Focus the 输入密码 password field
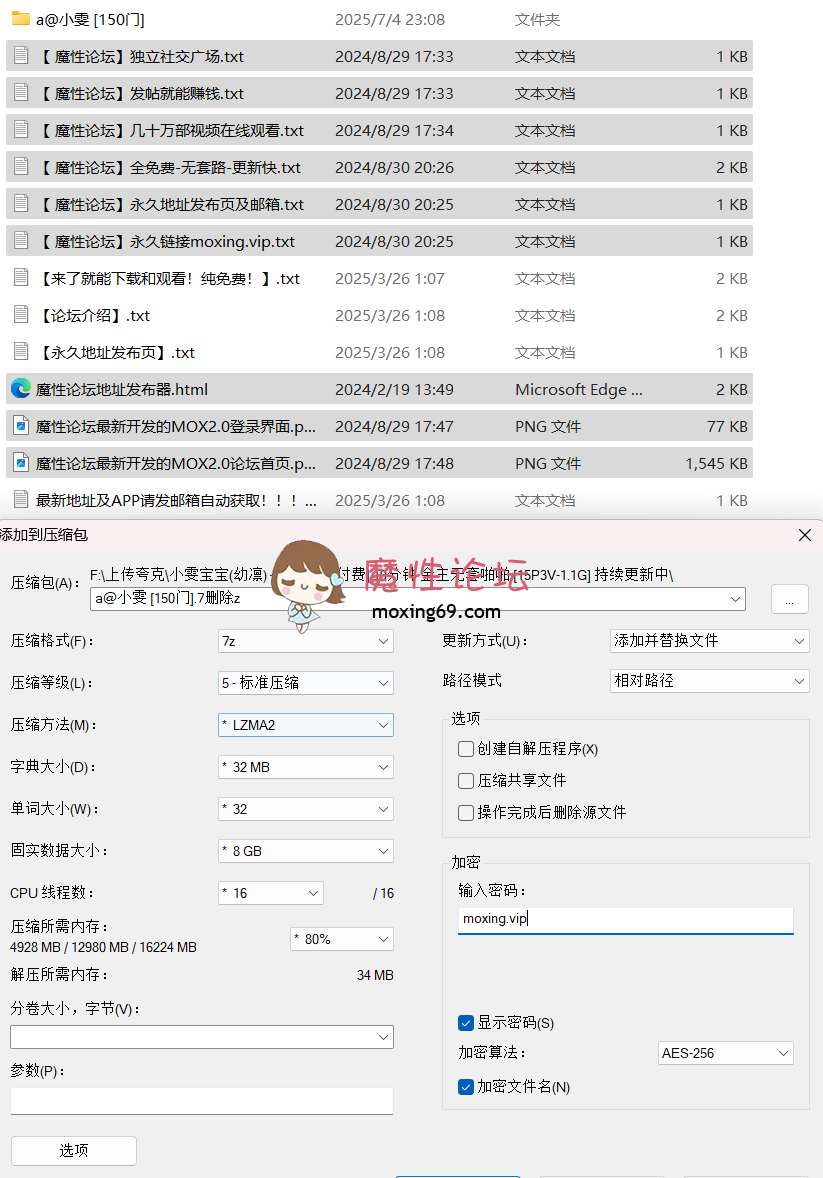The width and height of the screenshot is (823, 1178). (x=626, y=920)
